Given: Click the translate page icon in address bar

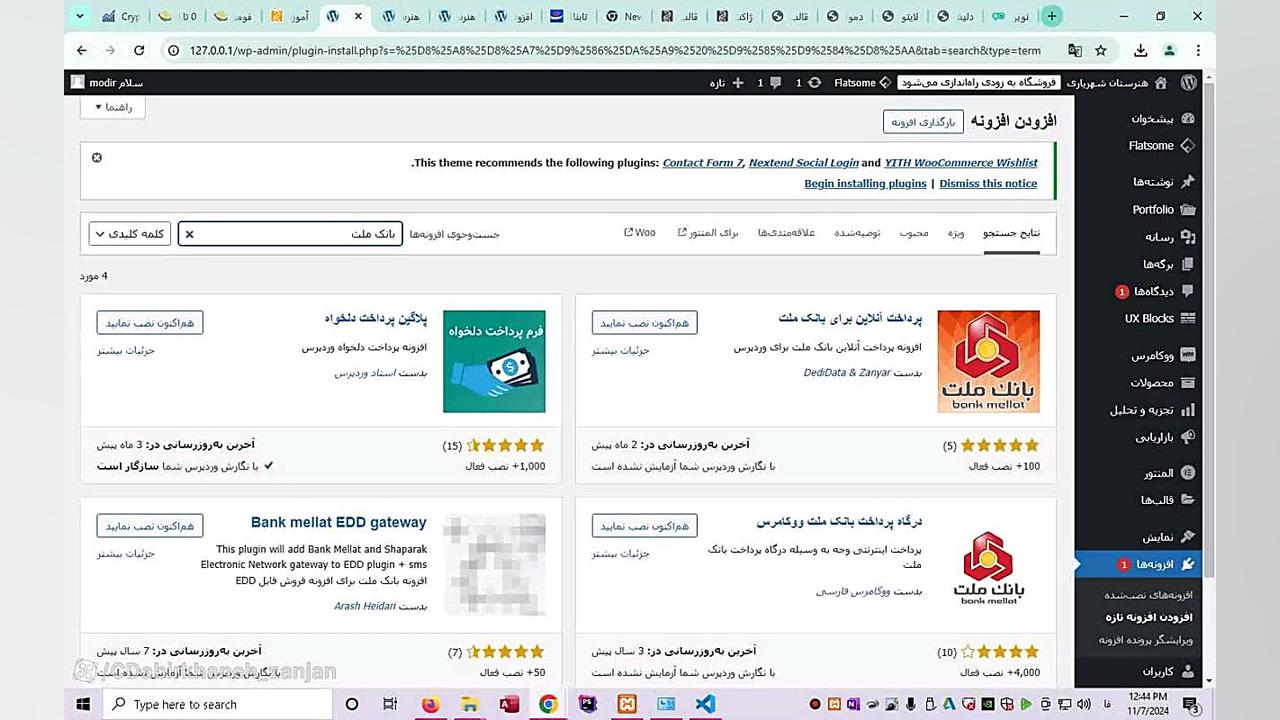Looking at the screenshot, I should [1075, 50].
